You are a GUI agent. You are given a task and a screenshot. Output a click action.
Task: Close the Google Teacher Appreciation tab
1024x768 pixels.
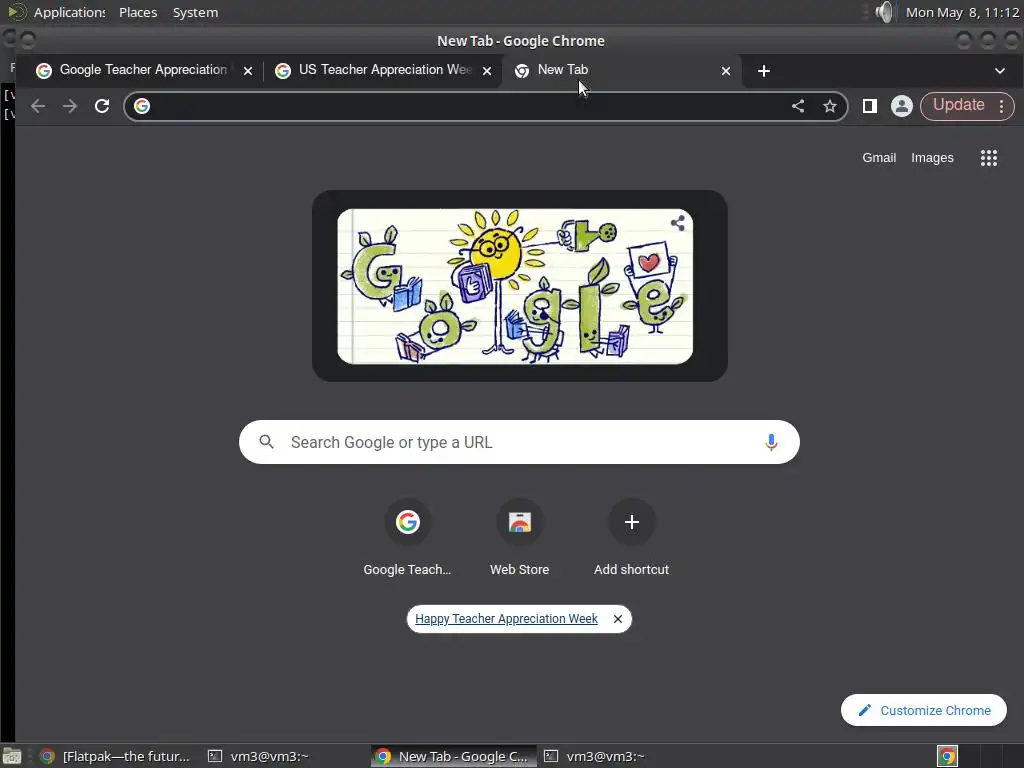pos(248,71)
